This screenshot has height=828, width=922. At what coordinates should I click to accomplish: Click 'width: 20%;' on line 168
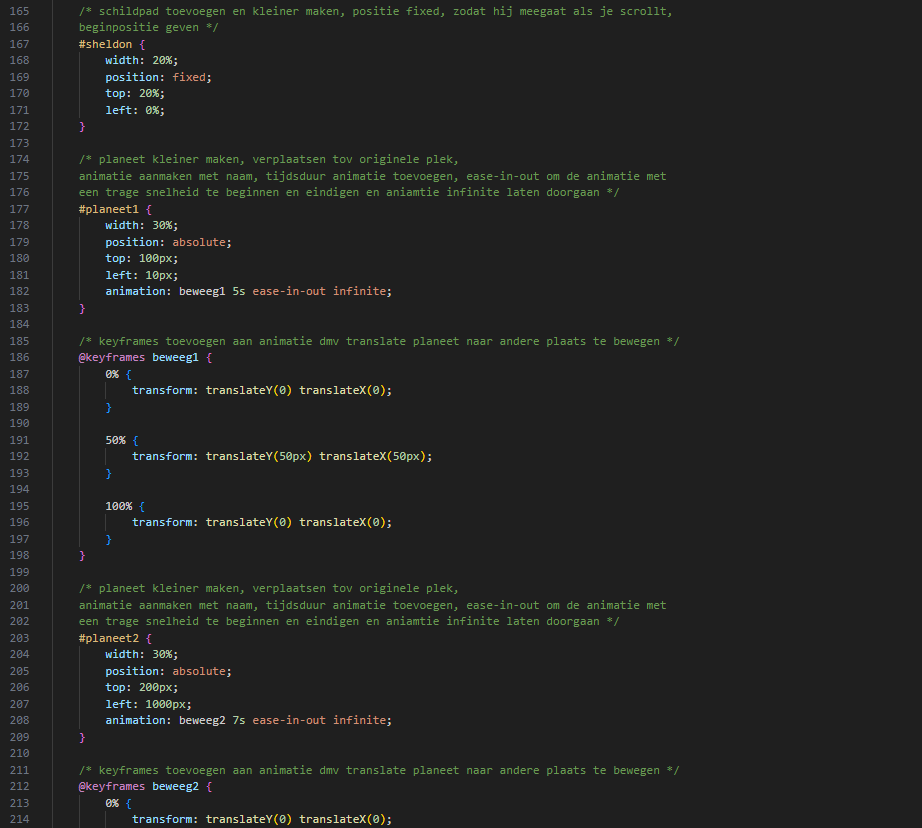pyautogui.click(x=142, y=61)
